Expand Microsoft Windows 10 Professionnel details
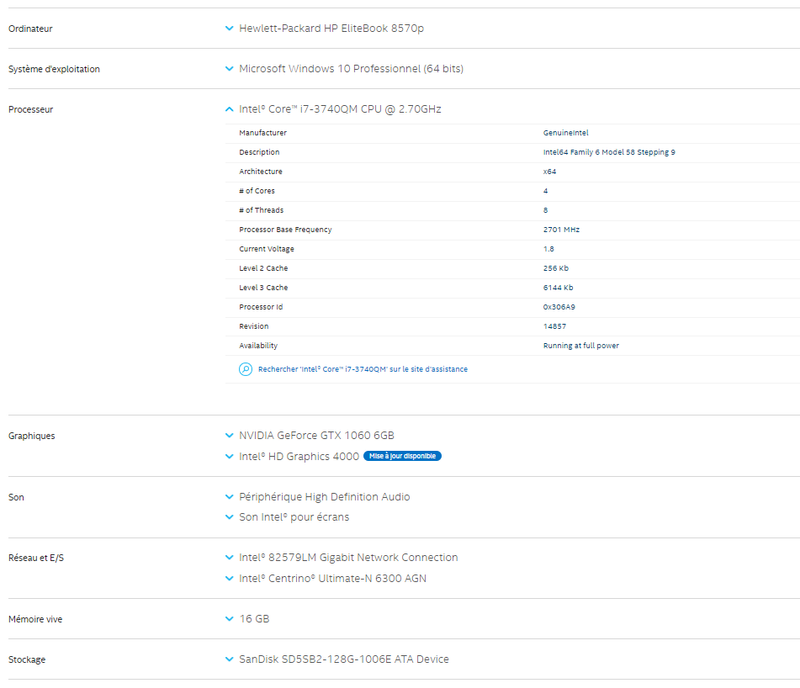Image resolution: width=800 pixels, height=688 pixels. click(x=229, y=69)
